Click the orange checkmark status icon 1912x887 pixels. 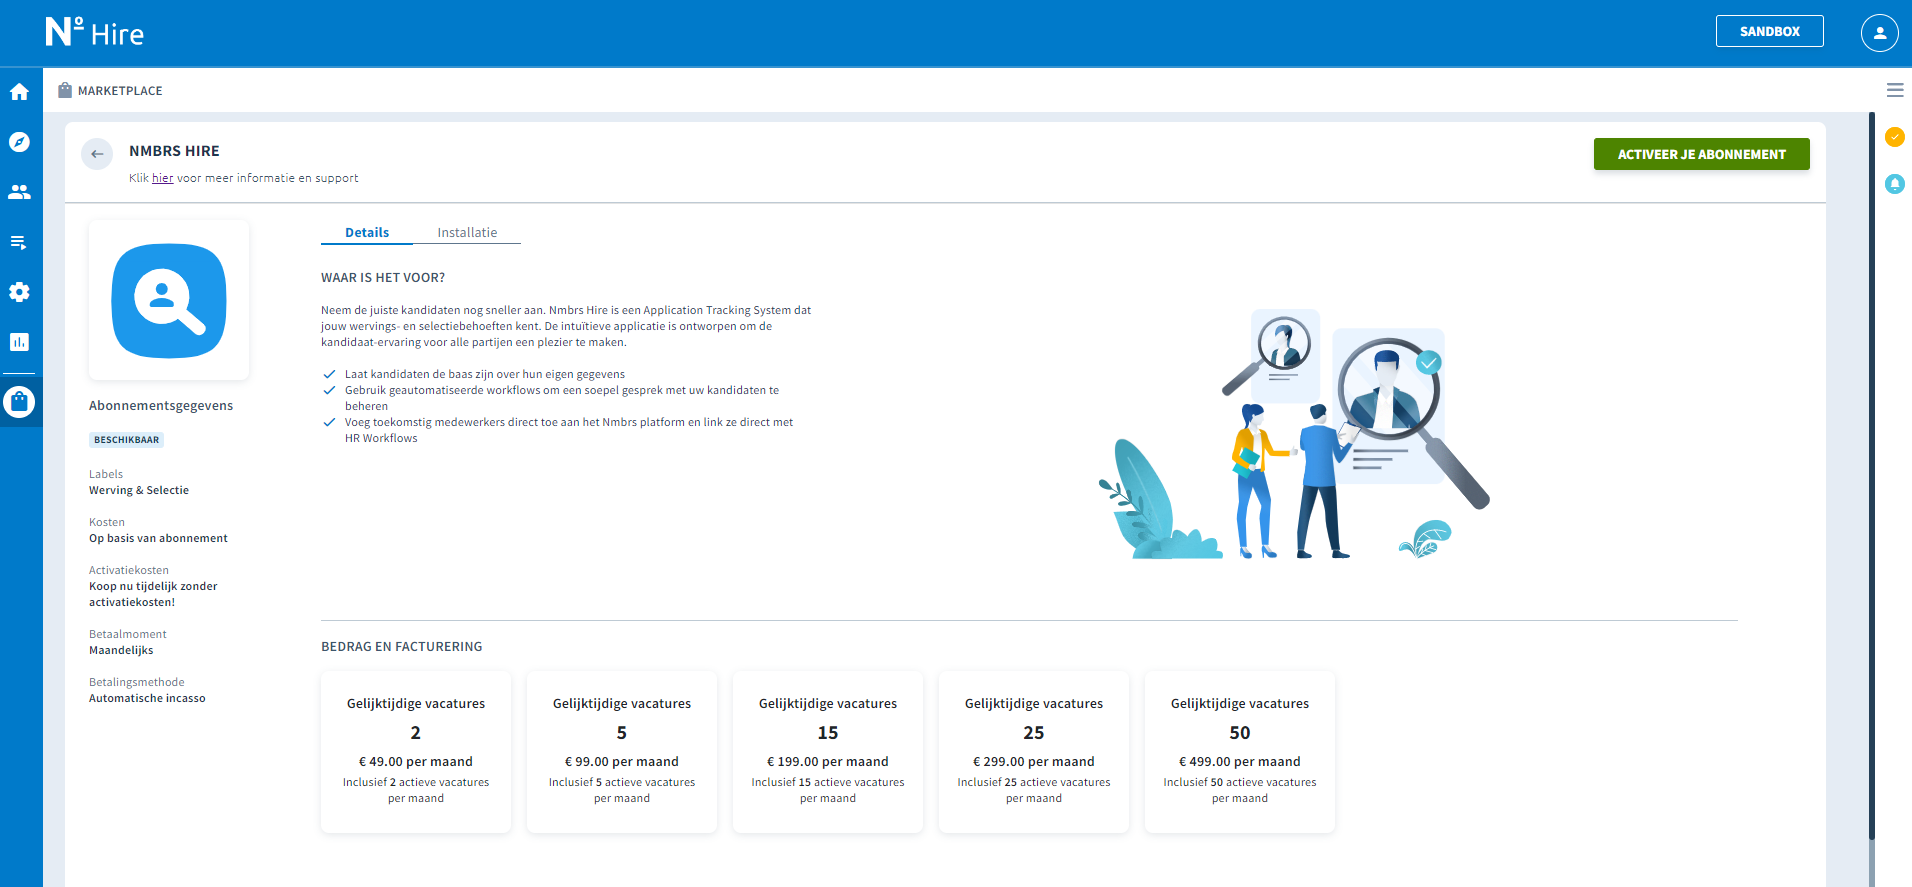pyautogui.click(x=1895, y=137)
